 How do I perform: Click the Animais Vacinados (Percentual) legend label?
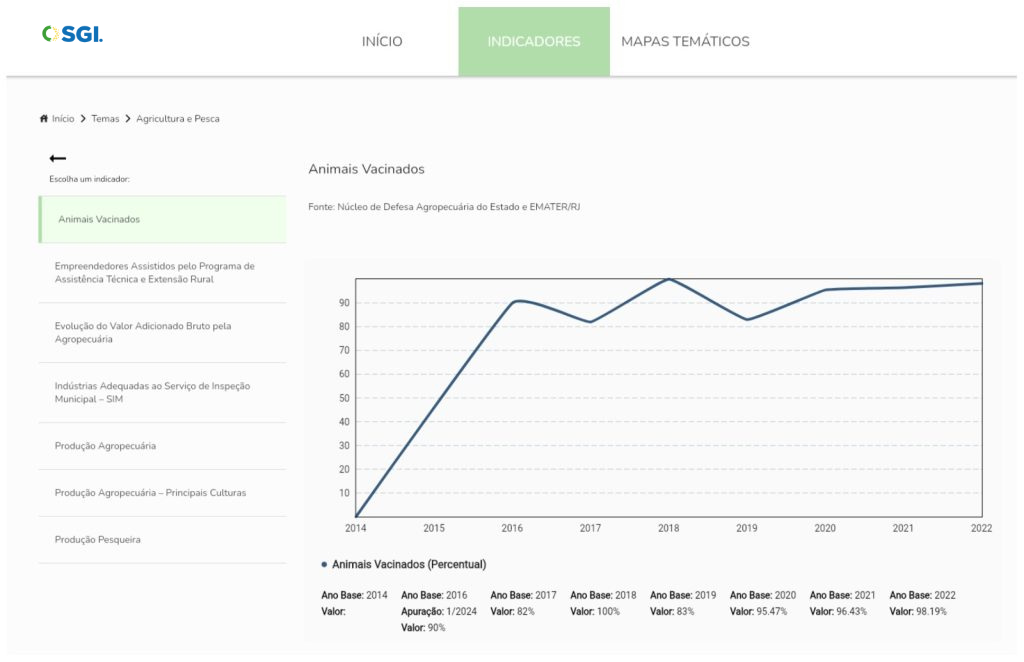(x=409, y=565)
